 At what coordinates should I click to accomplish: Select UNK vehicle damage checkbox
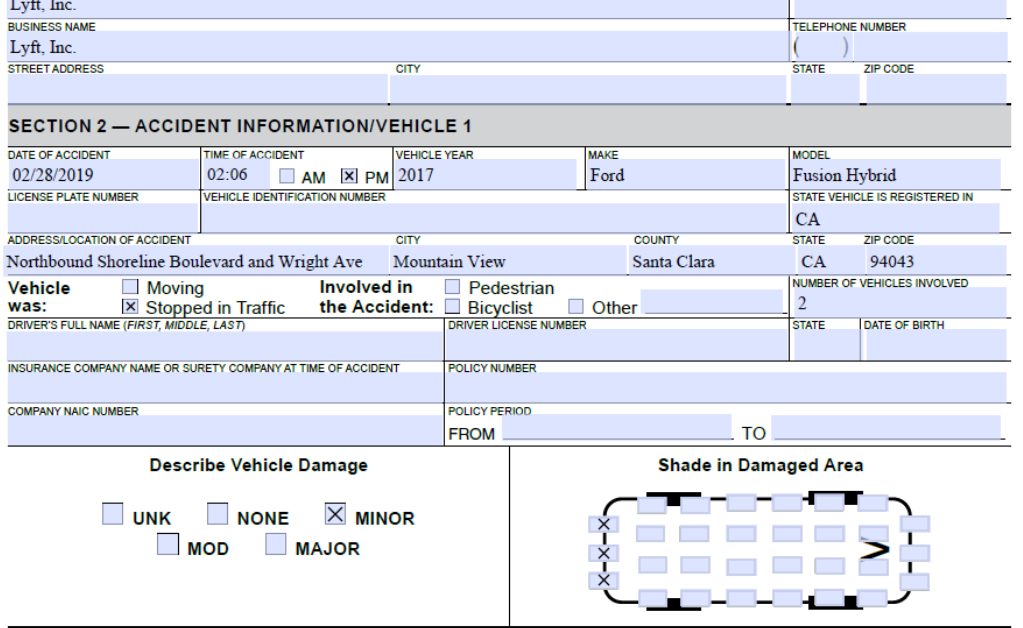(x=114, y=515)
